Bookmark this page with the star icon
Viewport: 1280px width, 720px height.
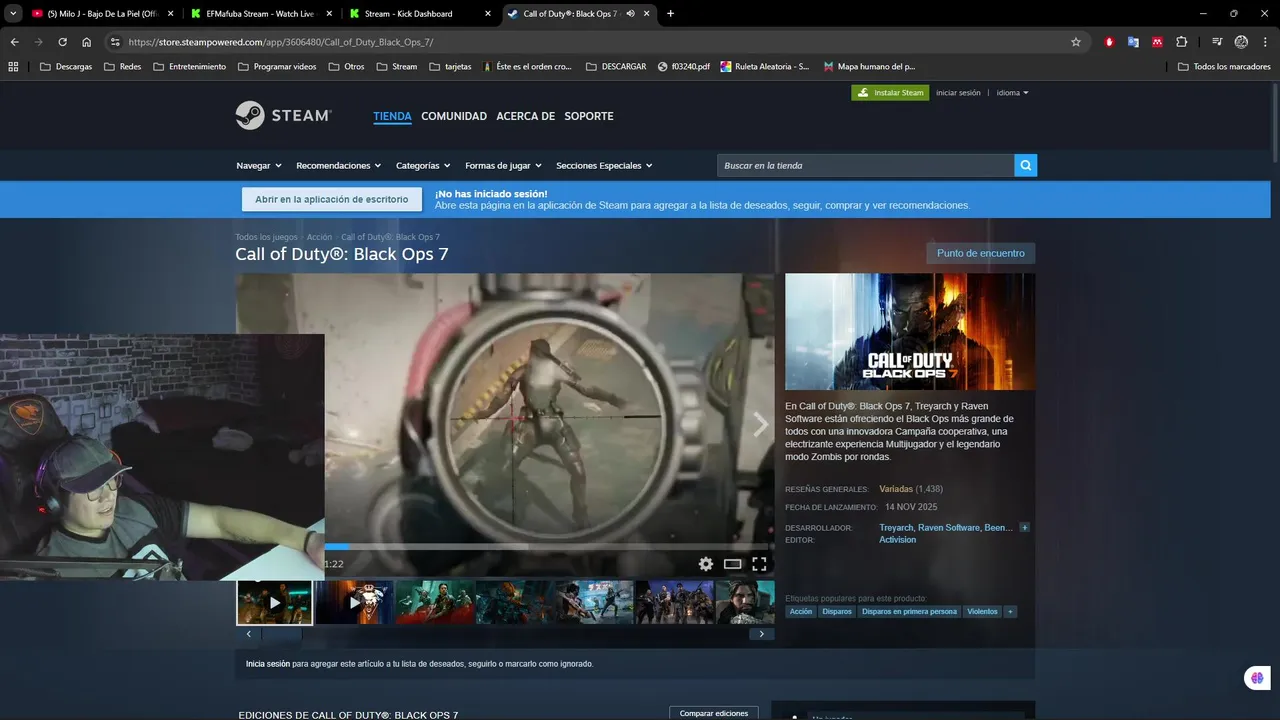click(1076, 42)
